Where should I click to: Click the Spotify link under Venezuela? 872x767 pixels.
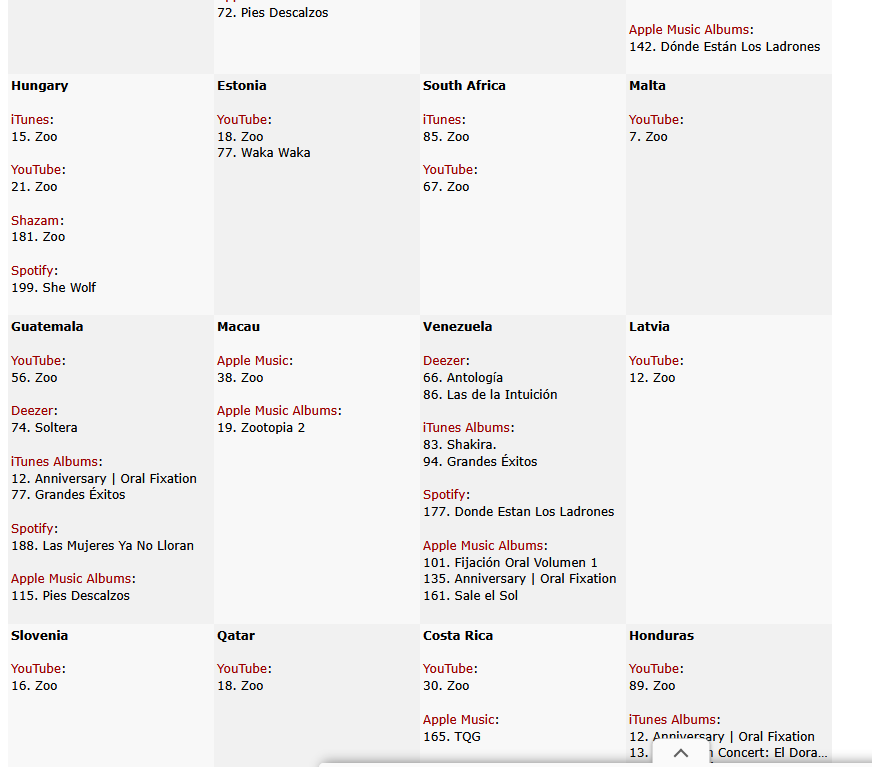pos(445,494)
